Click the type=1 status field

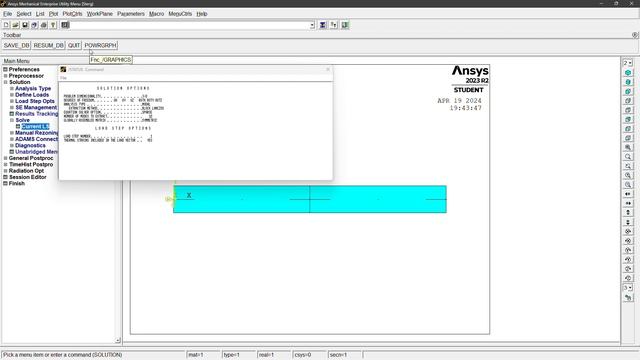(x=238, y=355)
